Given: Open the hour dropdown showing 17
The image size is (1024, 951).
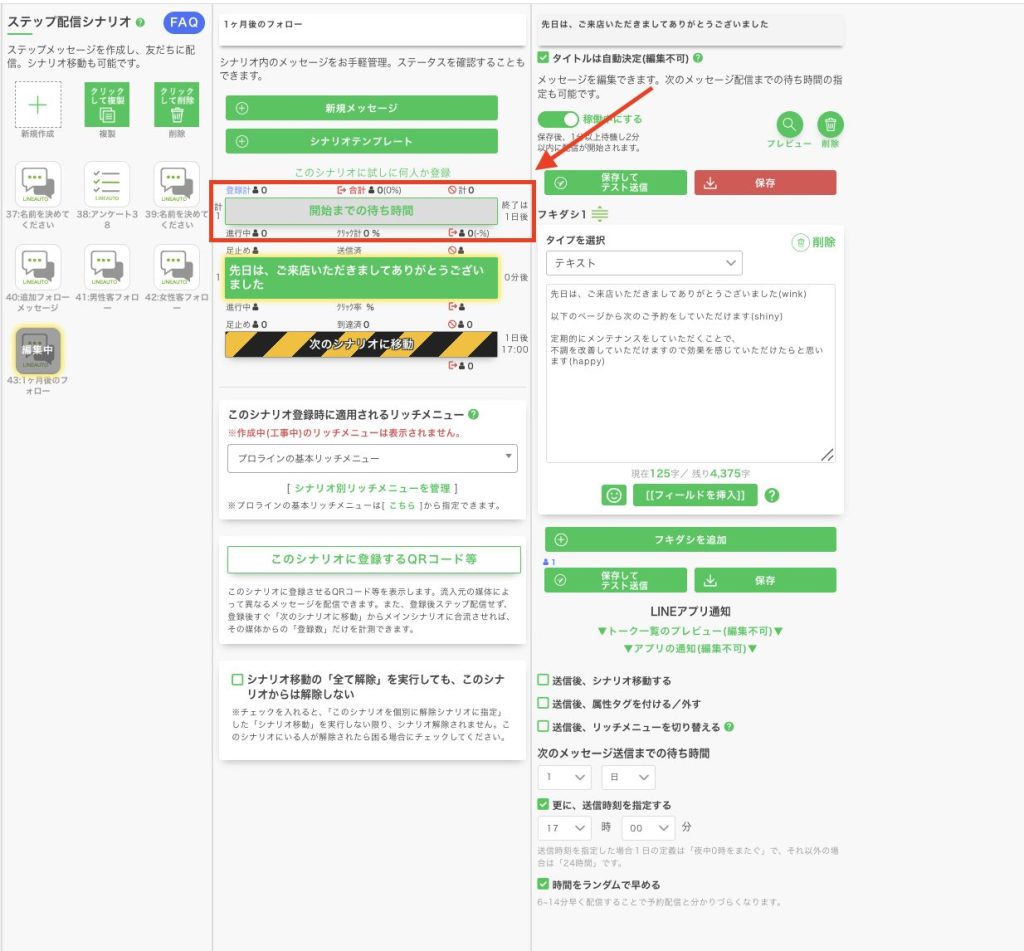Looking at the screenshot, I should [x=565, y=828].
